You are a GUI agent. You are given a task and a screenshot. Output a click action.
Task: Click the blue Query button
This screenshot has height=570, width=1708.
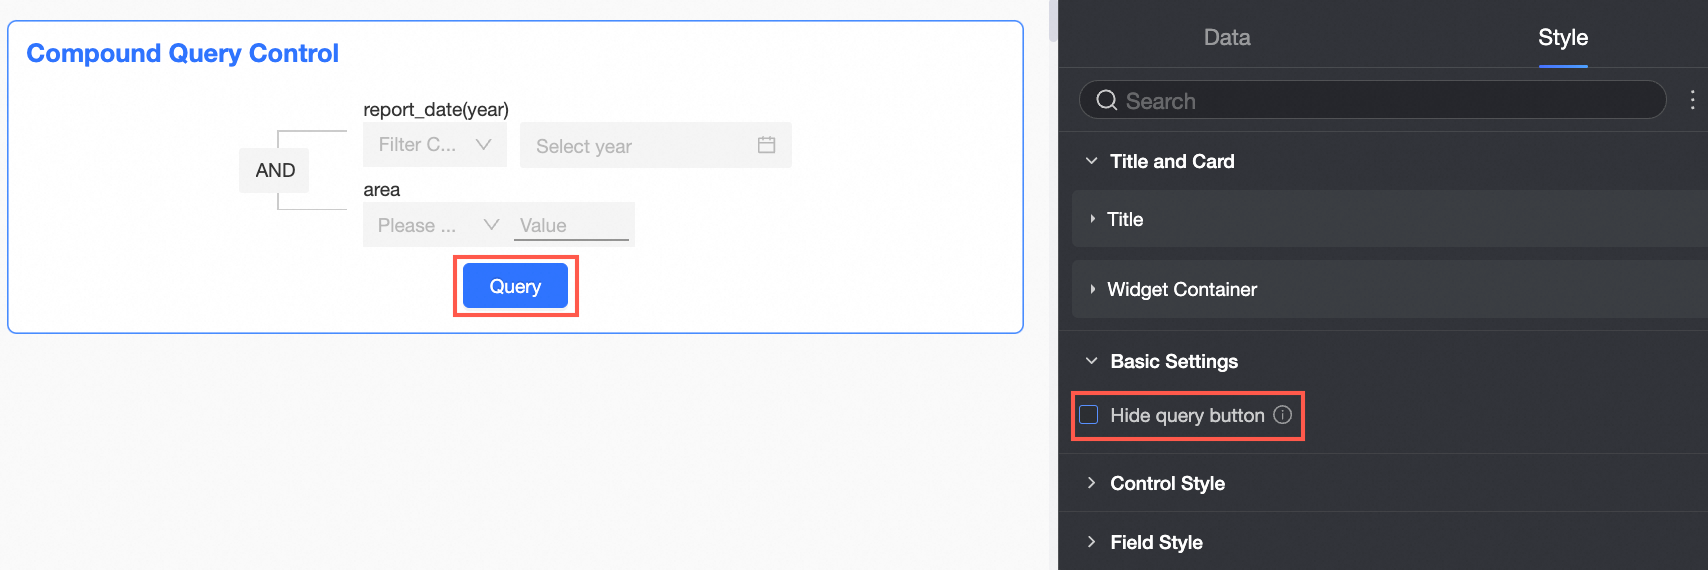(x=515, y=286)
